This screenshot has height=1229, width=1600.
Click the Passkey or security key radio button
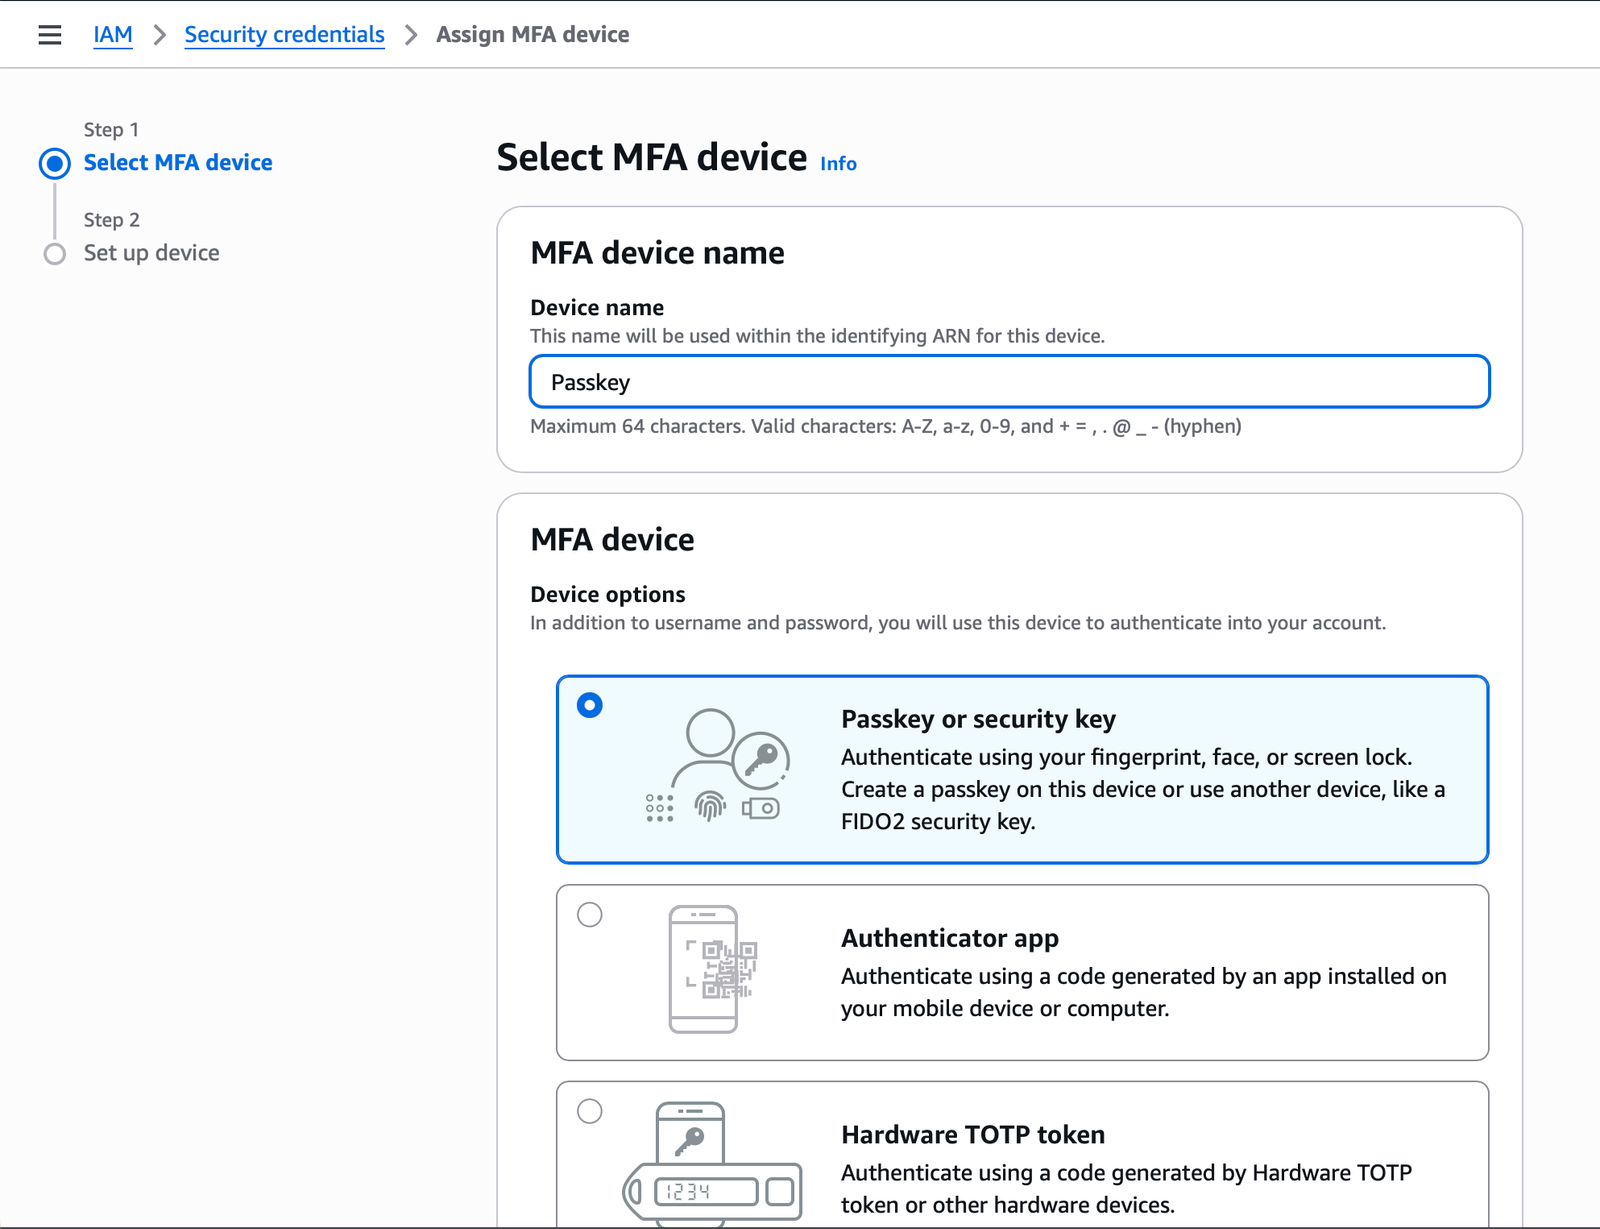[x=590, y=705]
